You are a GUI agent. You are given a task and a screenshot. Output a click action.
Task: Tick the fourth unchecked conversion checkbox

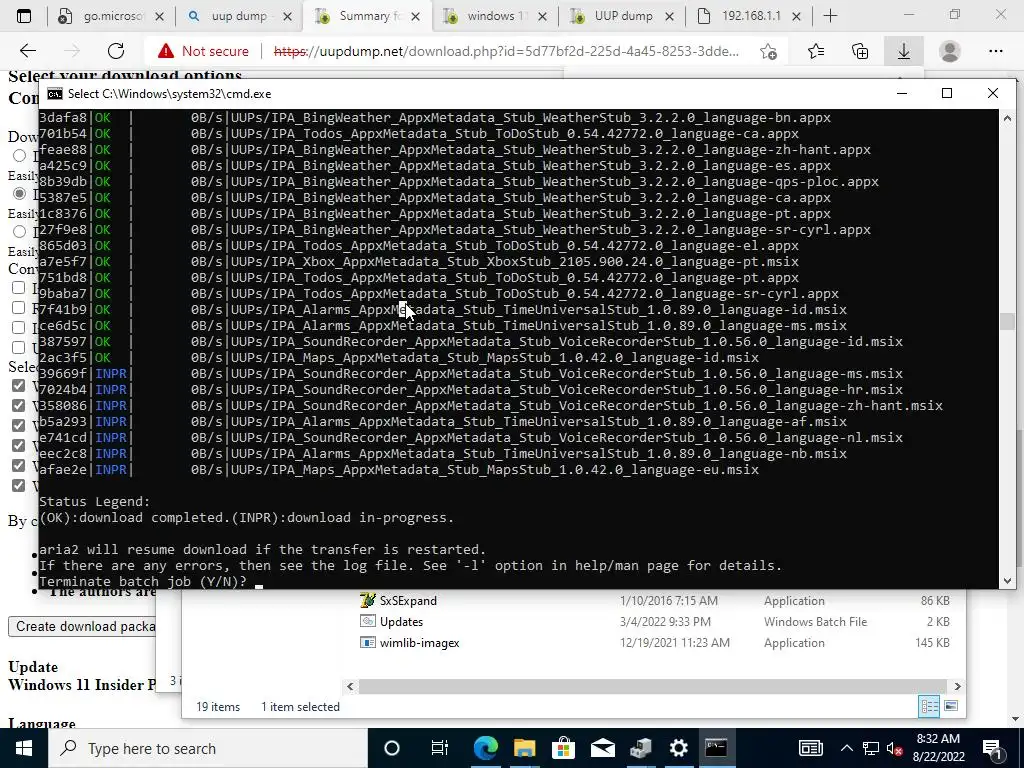(18, 347)
